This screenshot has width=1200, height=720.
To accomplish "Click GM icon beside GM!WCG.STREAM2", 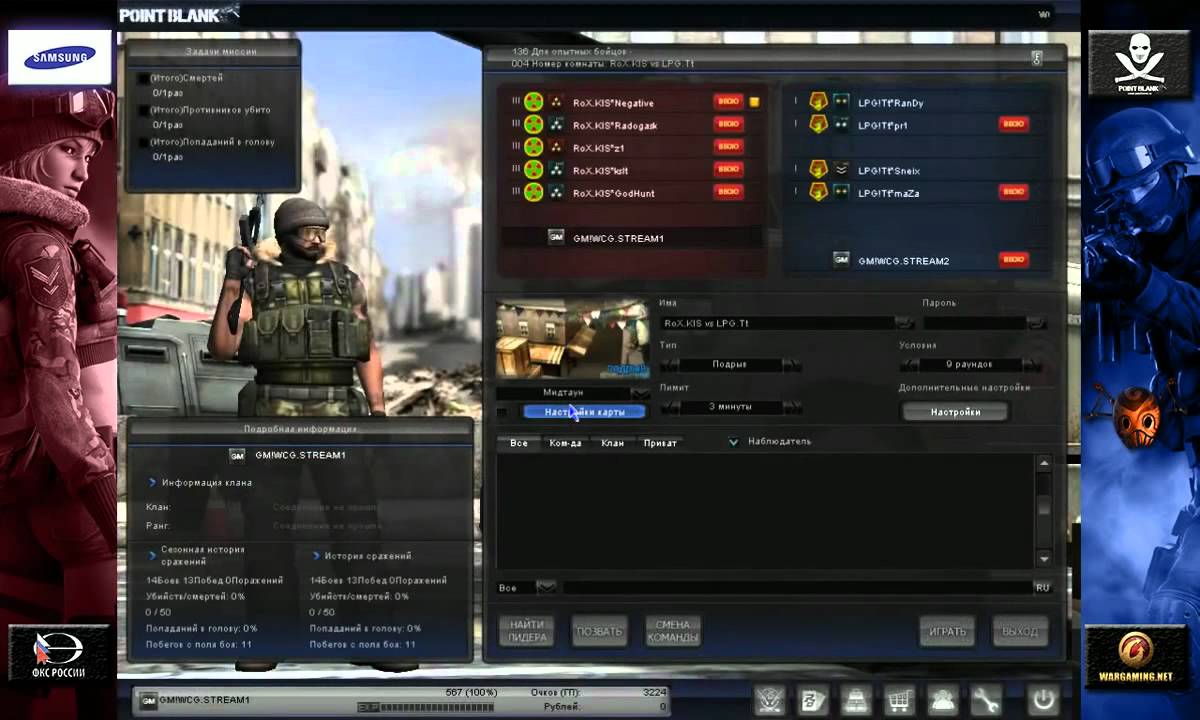I will click(841, 260).
